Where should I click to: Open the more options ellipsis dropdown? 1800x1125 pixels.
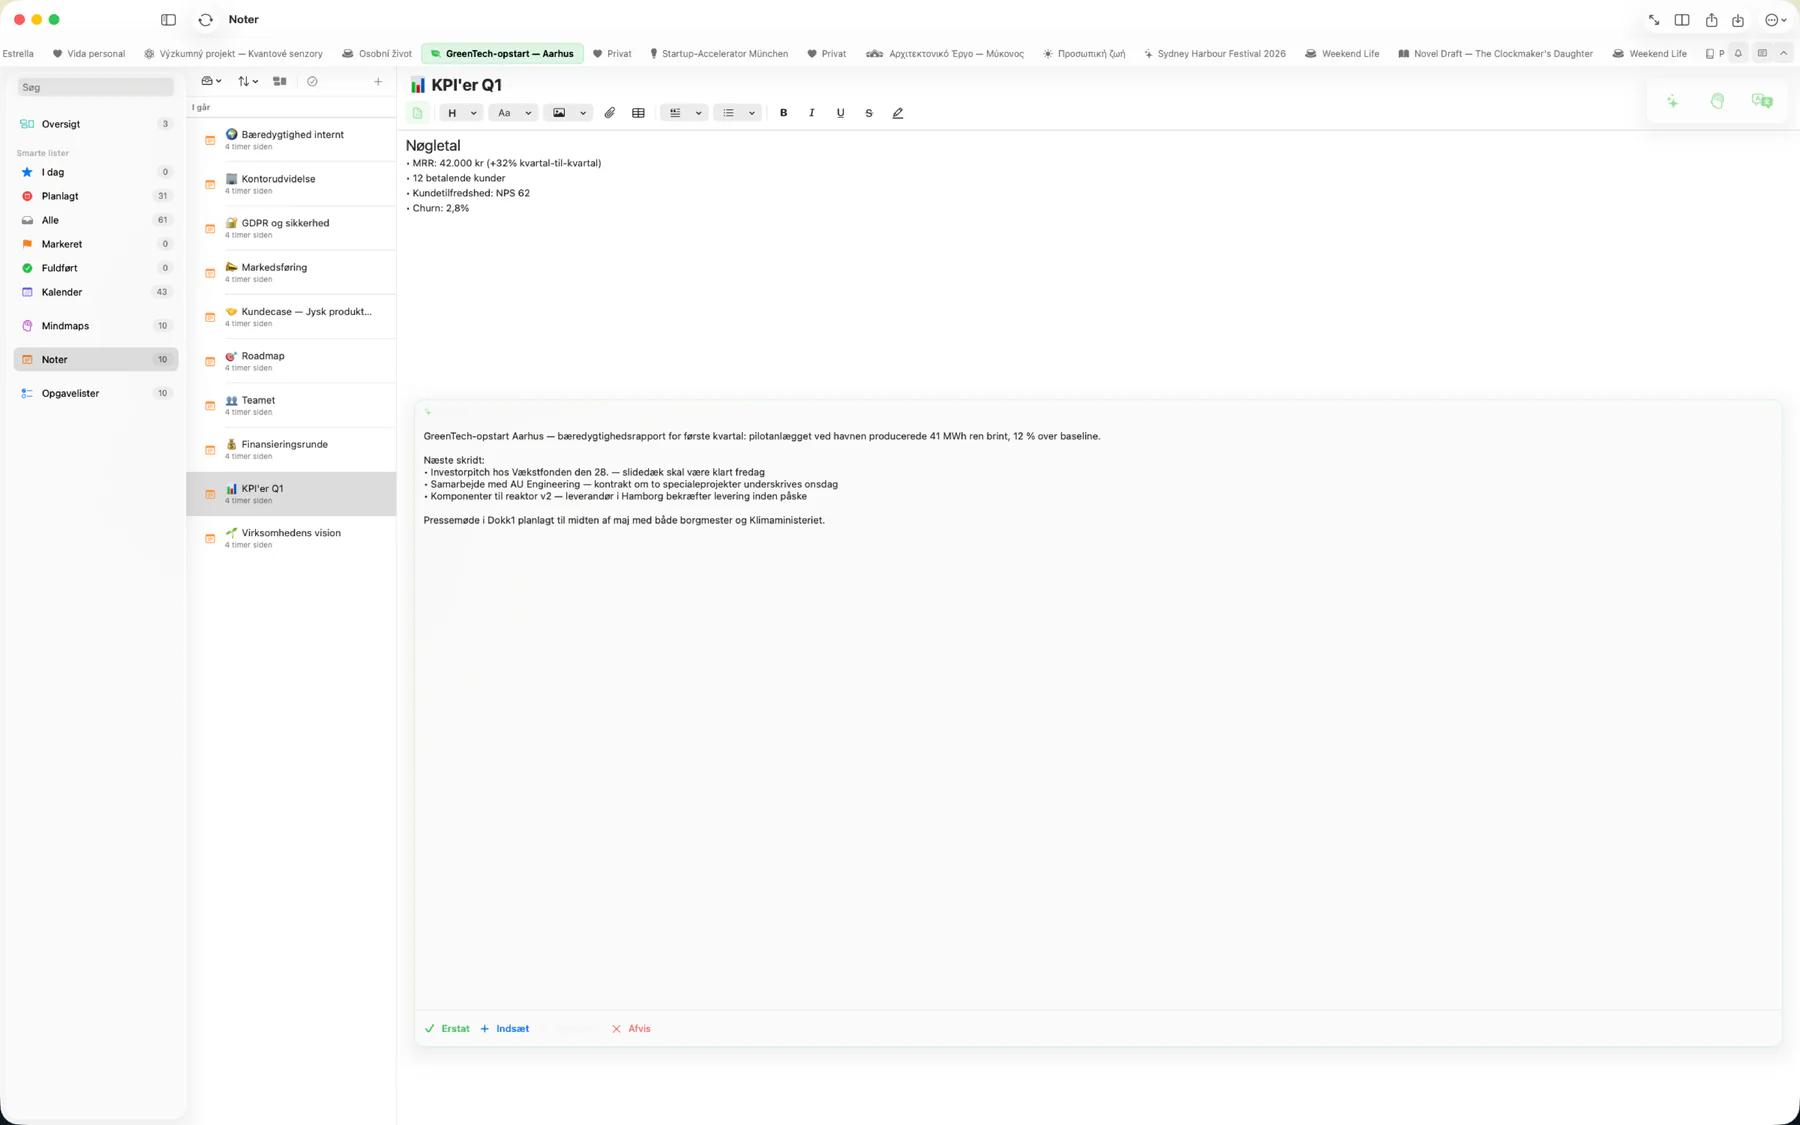1775,20
